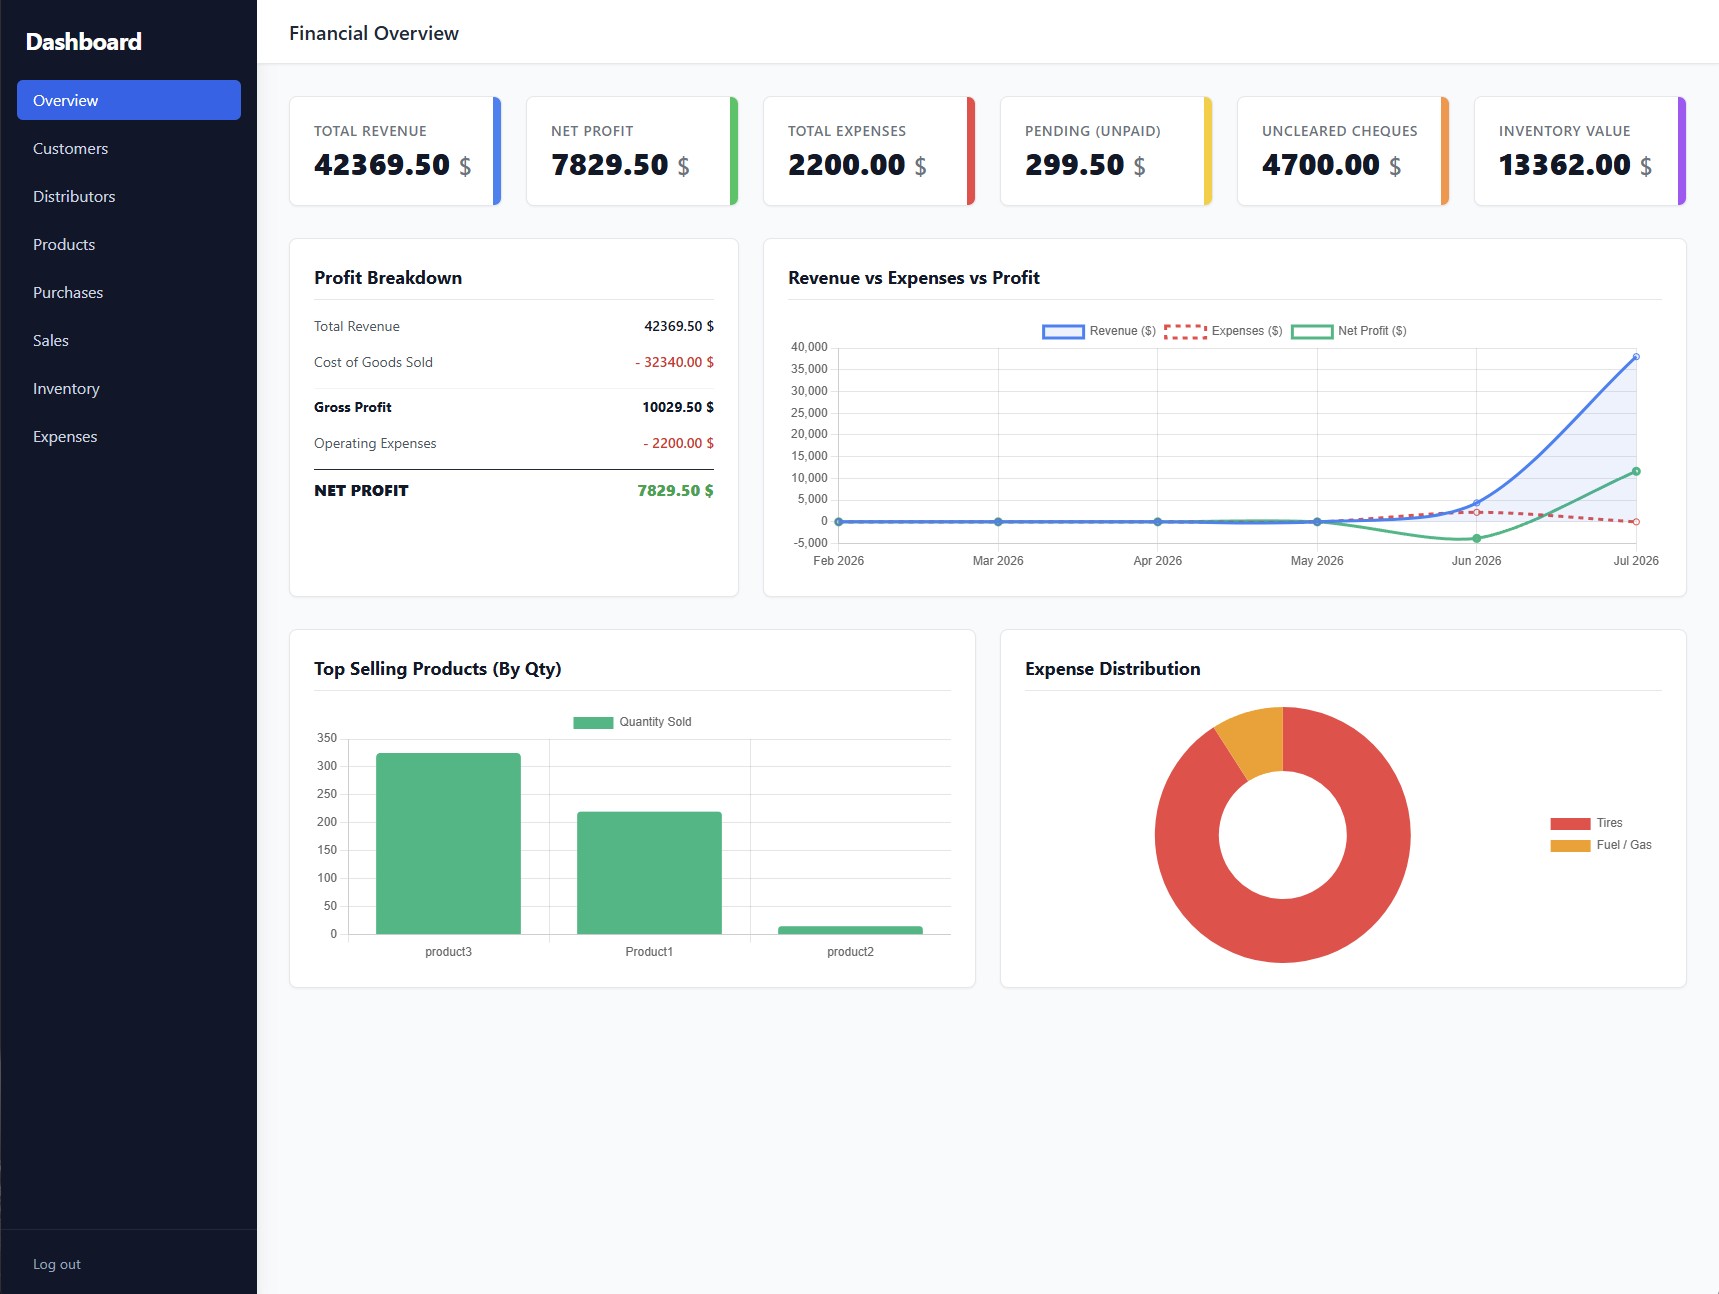Click the product3 bar in chart
Screen dimensions: 1719x1294
[x=448, y=844]
